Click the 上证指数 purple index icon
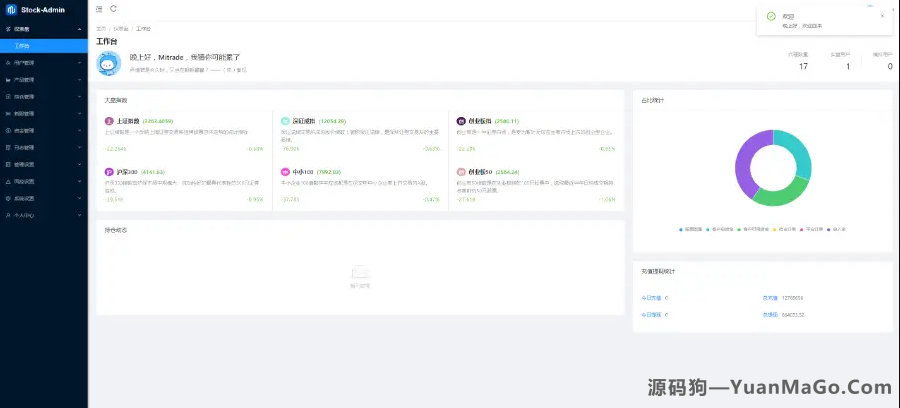This screenshot has width=900, height=408. pos(109,120)
